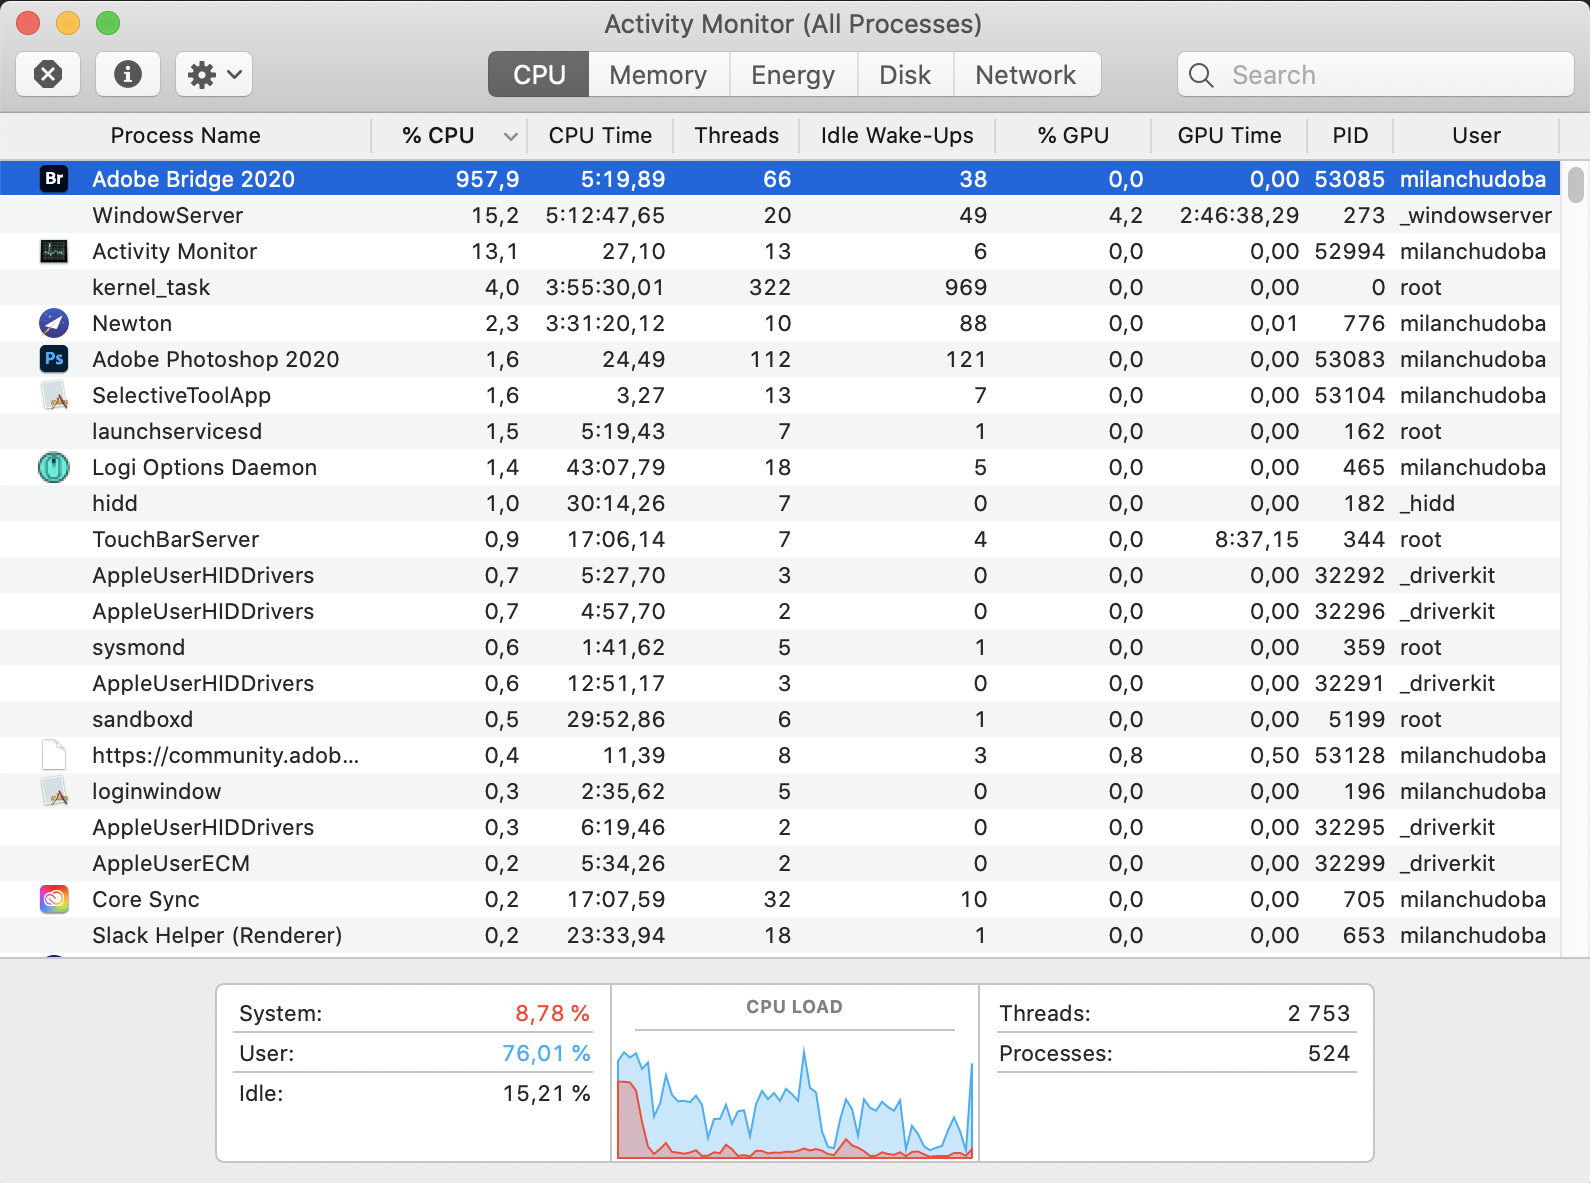Open the gear action menu
This screenshot has width=1590, height=1183.
214,74
